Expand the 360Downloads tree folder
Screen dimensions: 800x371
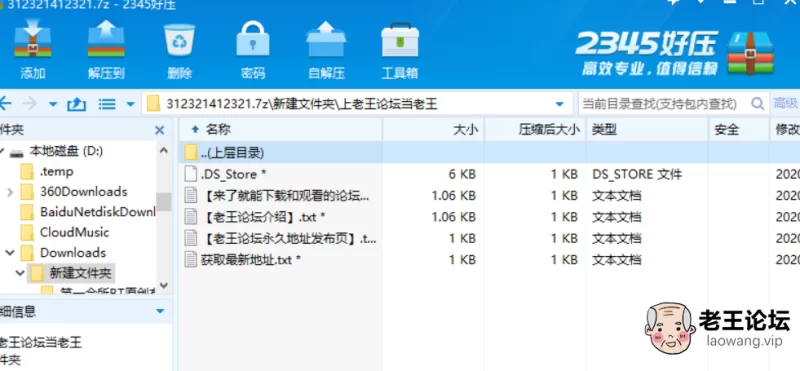click(x=10, y=192)
